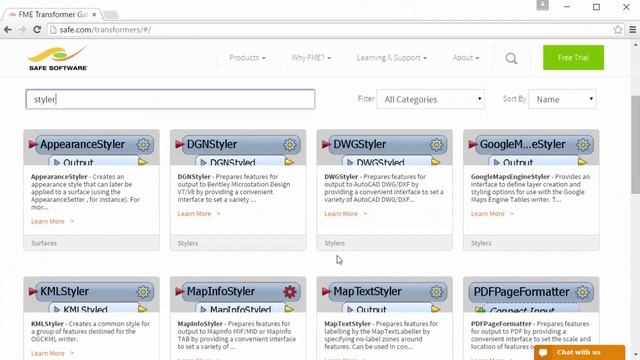Image resolution: width=640 pixels, height=360 pixels.
Task: Click the GoogleM...eStyler gear icon
Action: click(583, 144)
